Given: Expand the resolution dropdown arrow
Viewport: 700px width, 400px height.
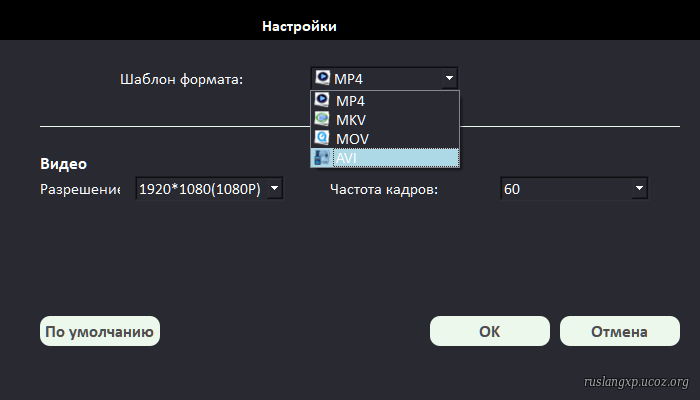Looking at the screenshot, I should coord(275,188).
